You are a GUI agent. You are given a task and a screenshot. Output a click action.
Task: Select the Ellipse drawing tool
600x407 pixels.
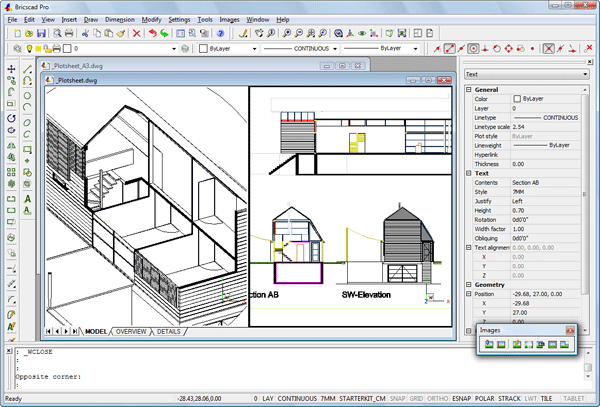[x=27, y=123]
